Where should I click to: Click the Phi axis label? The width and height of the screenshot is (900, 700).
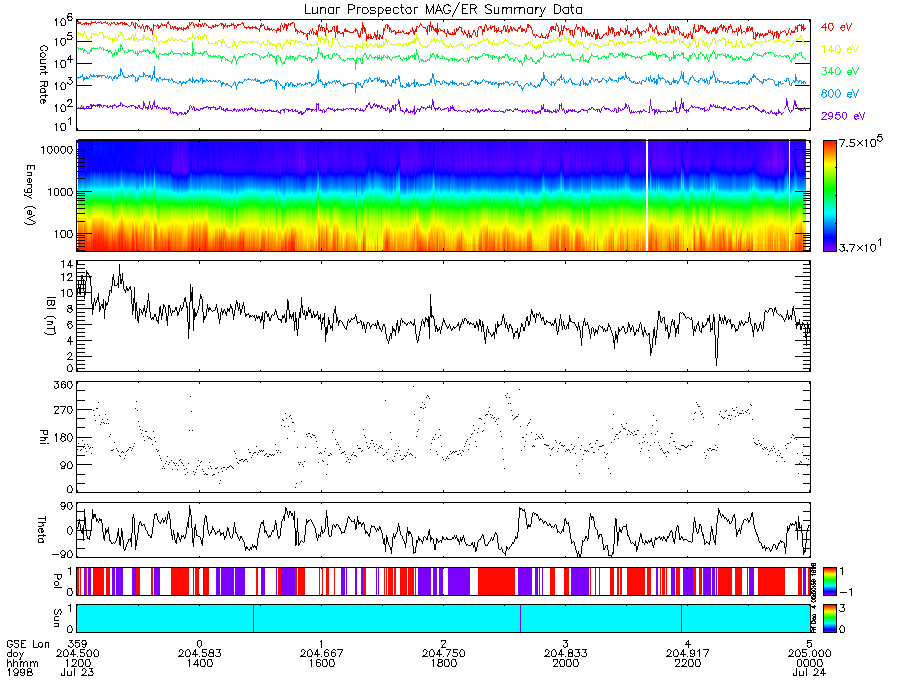tap(43, 436)
